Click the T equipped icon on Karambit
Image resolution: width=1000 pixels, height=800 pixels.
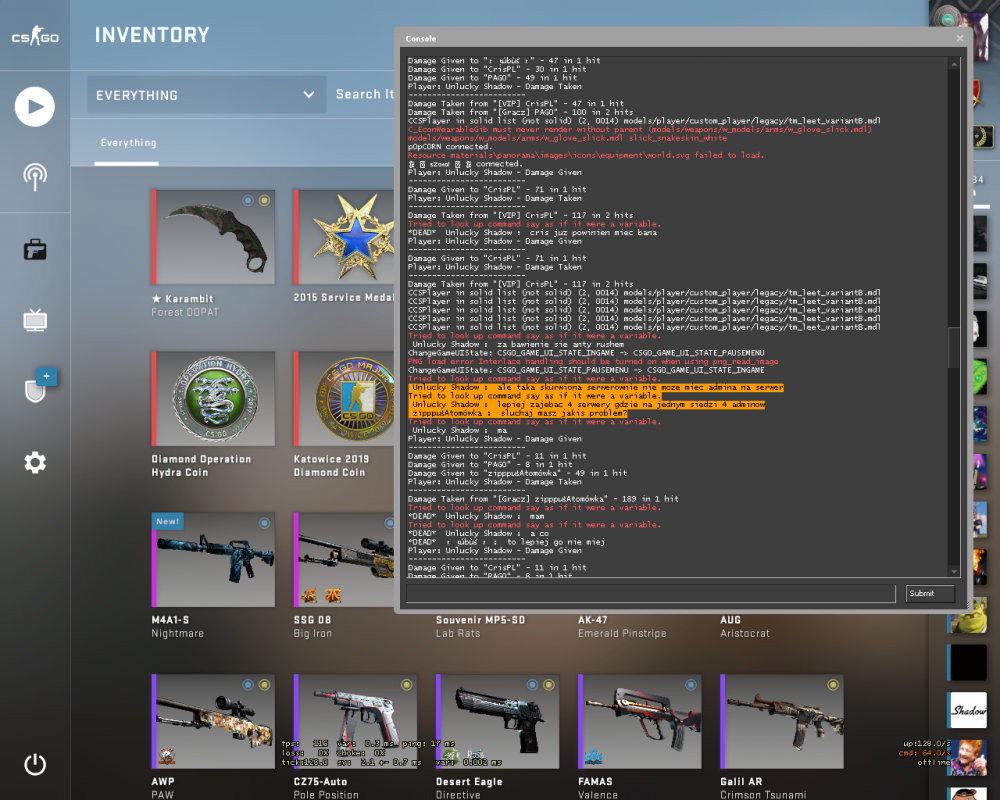tap(265, 200)
